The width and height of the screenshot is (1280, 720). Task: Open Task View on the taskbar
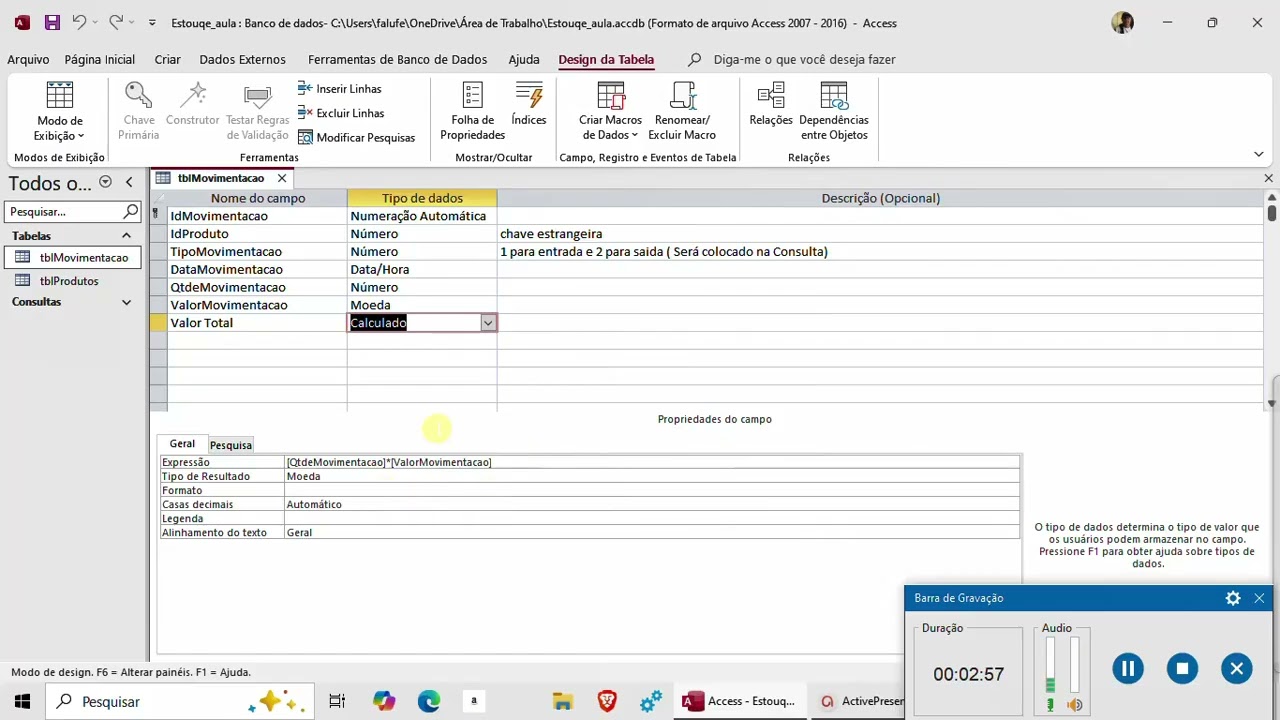[x=337, y=701]
